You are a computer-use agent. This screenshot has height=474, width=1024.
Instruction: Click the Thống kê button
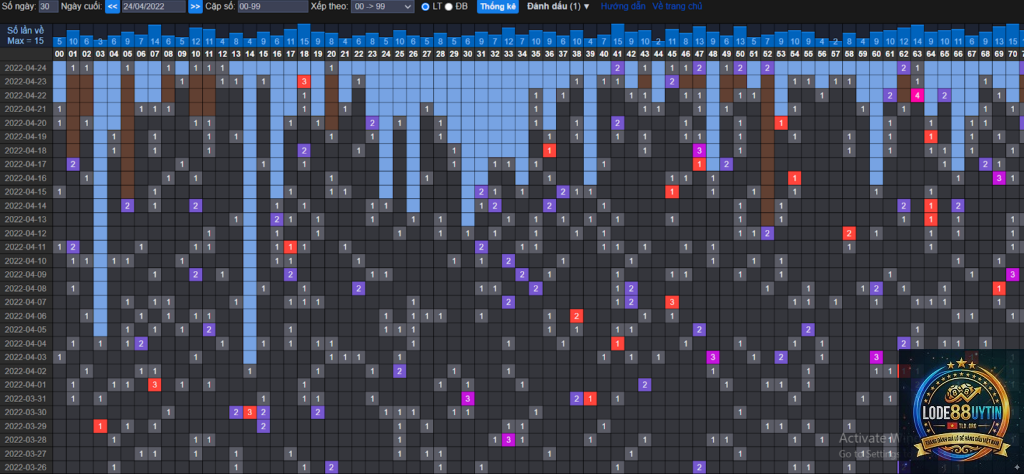[498, 7]
